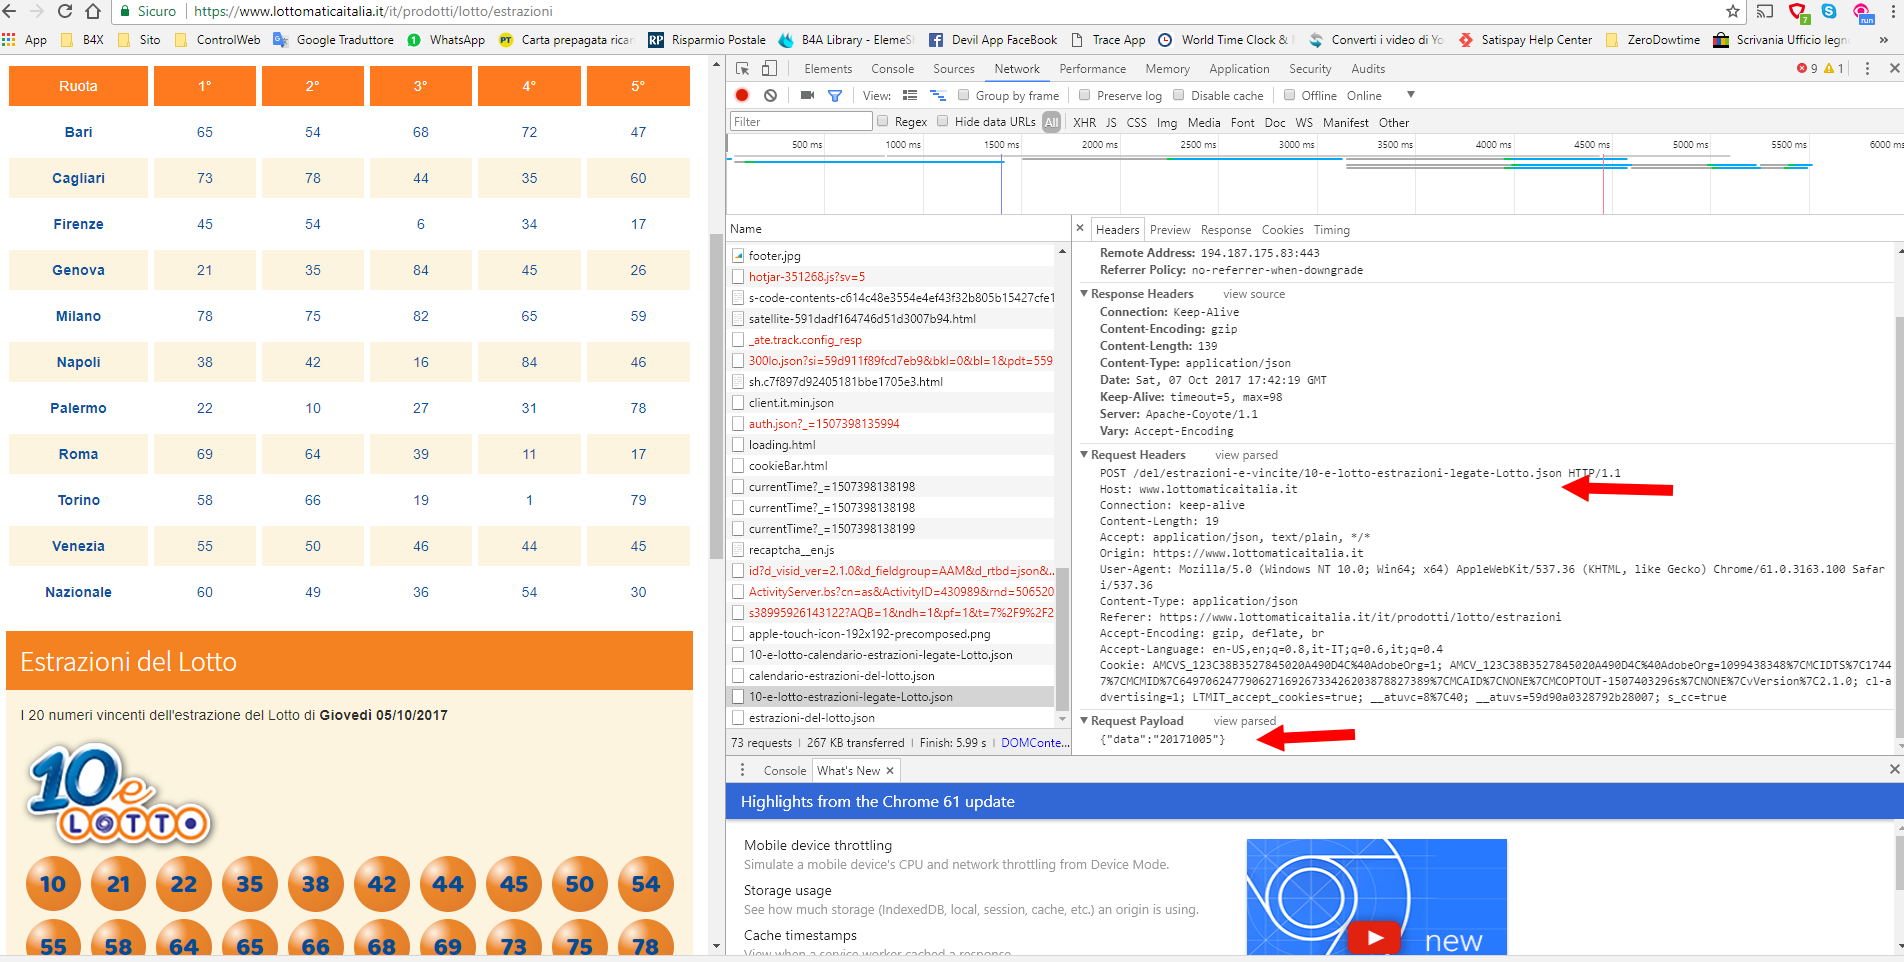
Task: Select the estrazioni-del-lotto.json request
Action: [x=811, y=718]
